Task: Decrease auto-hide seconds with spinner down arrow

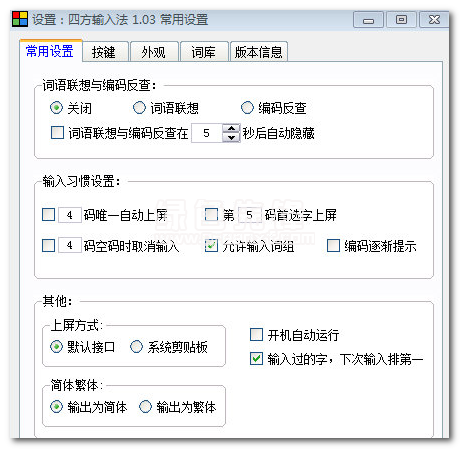Action: point(231,137)
